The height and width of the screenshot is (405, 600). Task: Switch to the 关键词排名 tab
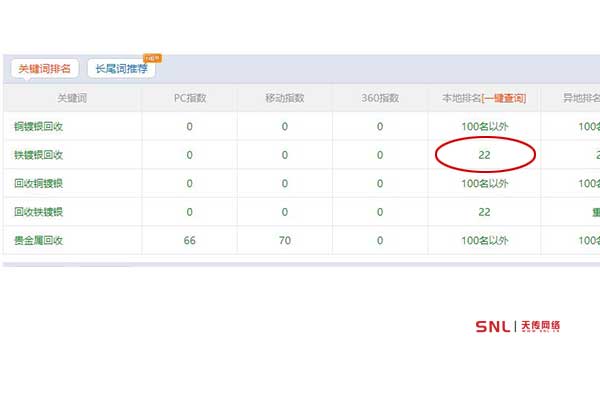[45, 68]
